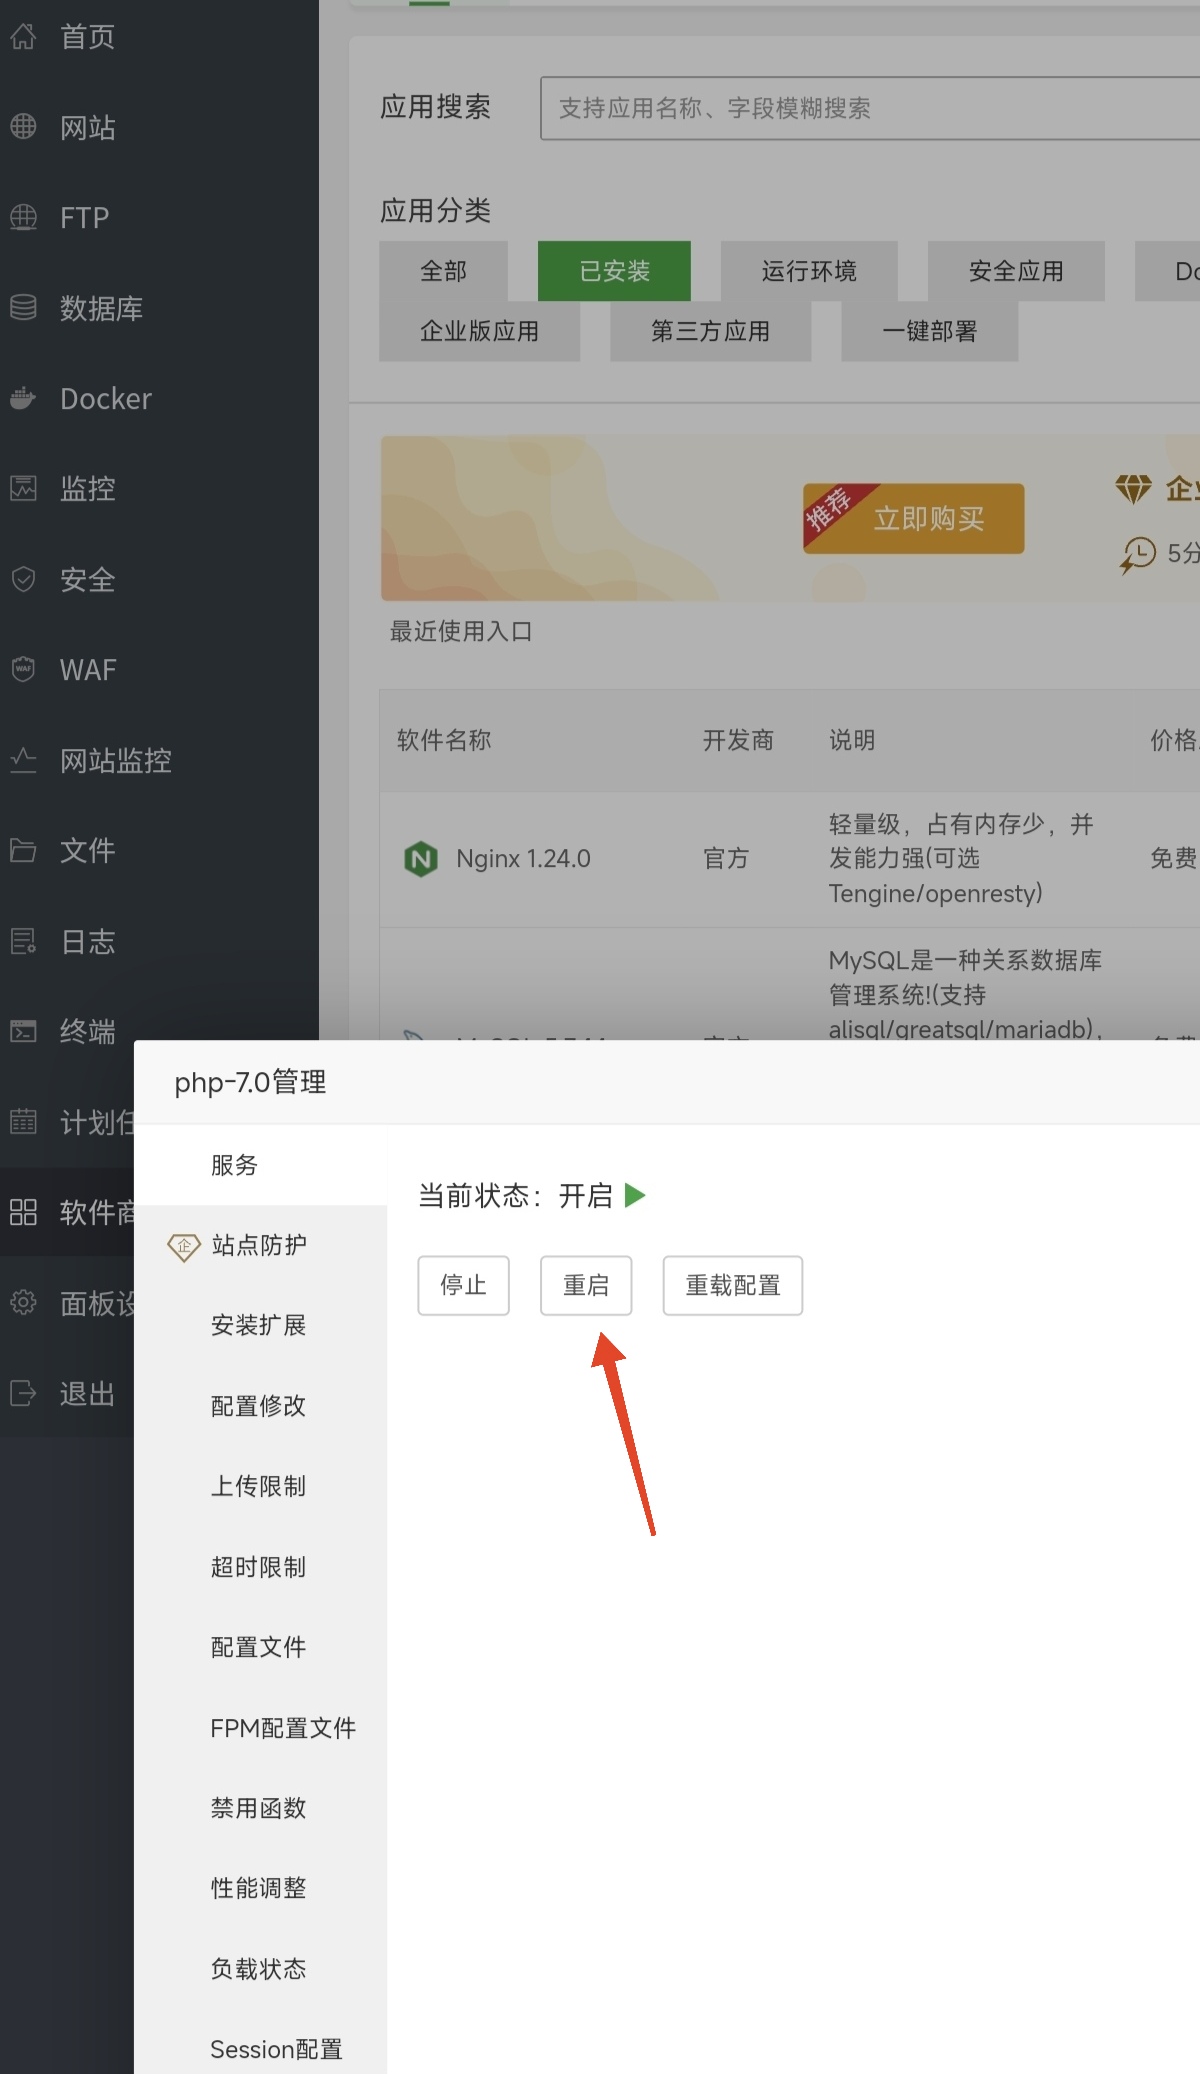
Task: Click the shield icon beside 安全
Action: [x=23, y=579]
